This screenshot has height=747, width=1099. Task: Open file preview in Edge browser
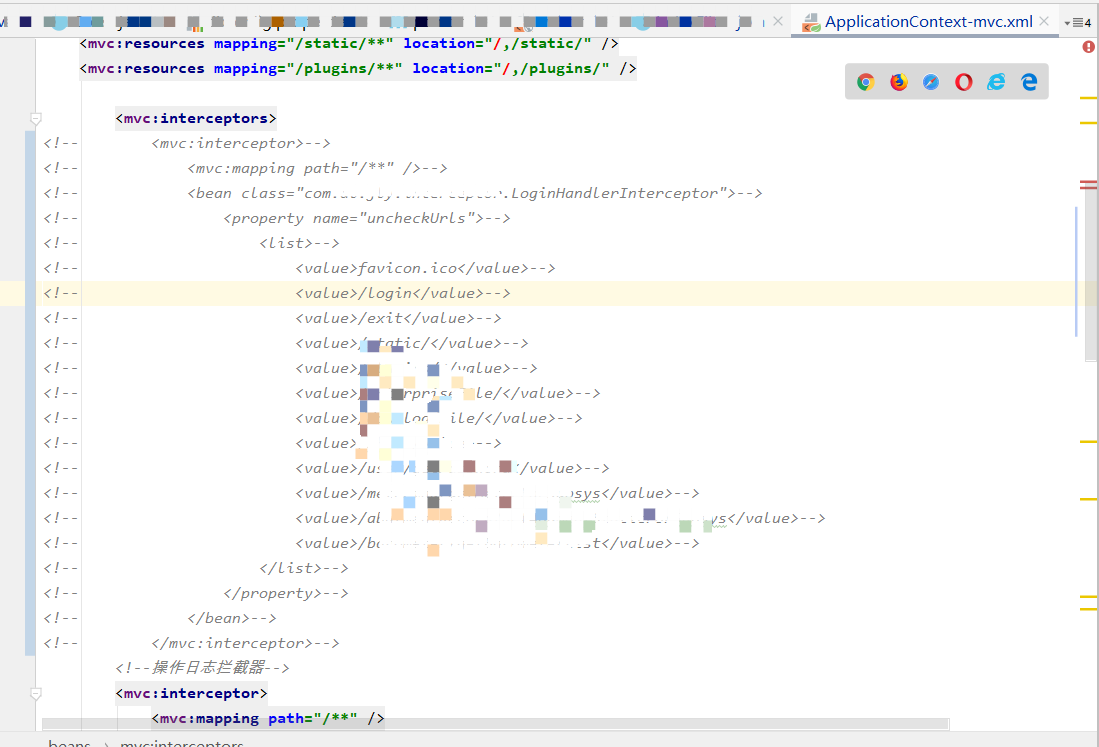(1029, 82)
